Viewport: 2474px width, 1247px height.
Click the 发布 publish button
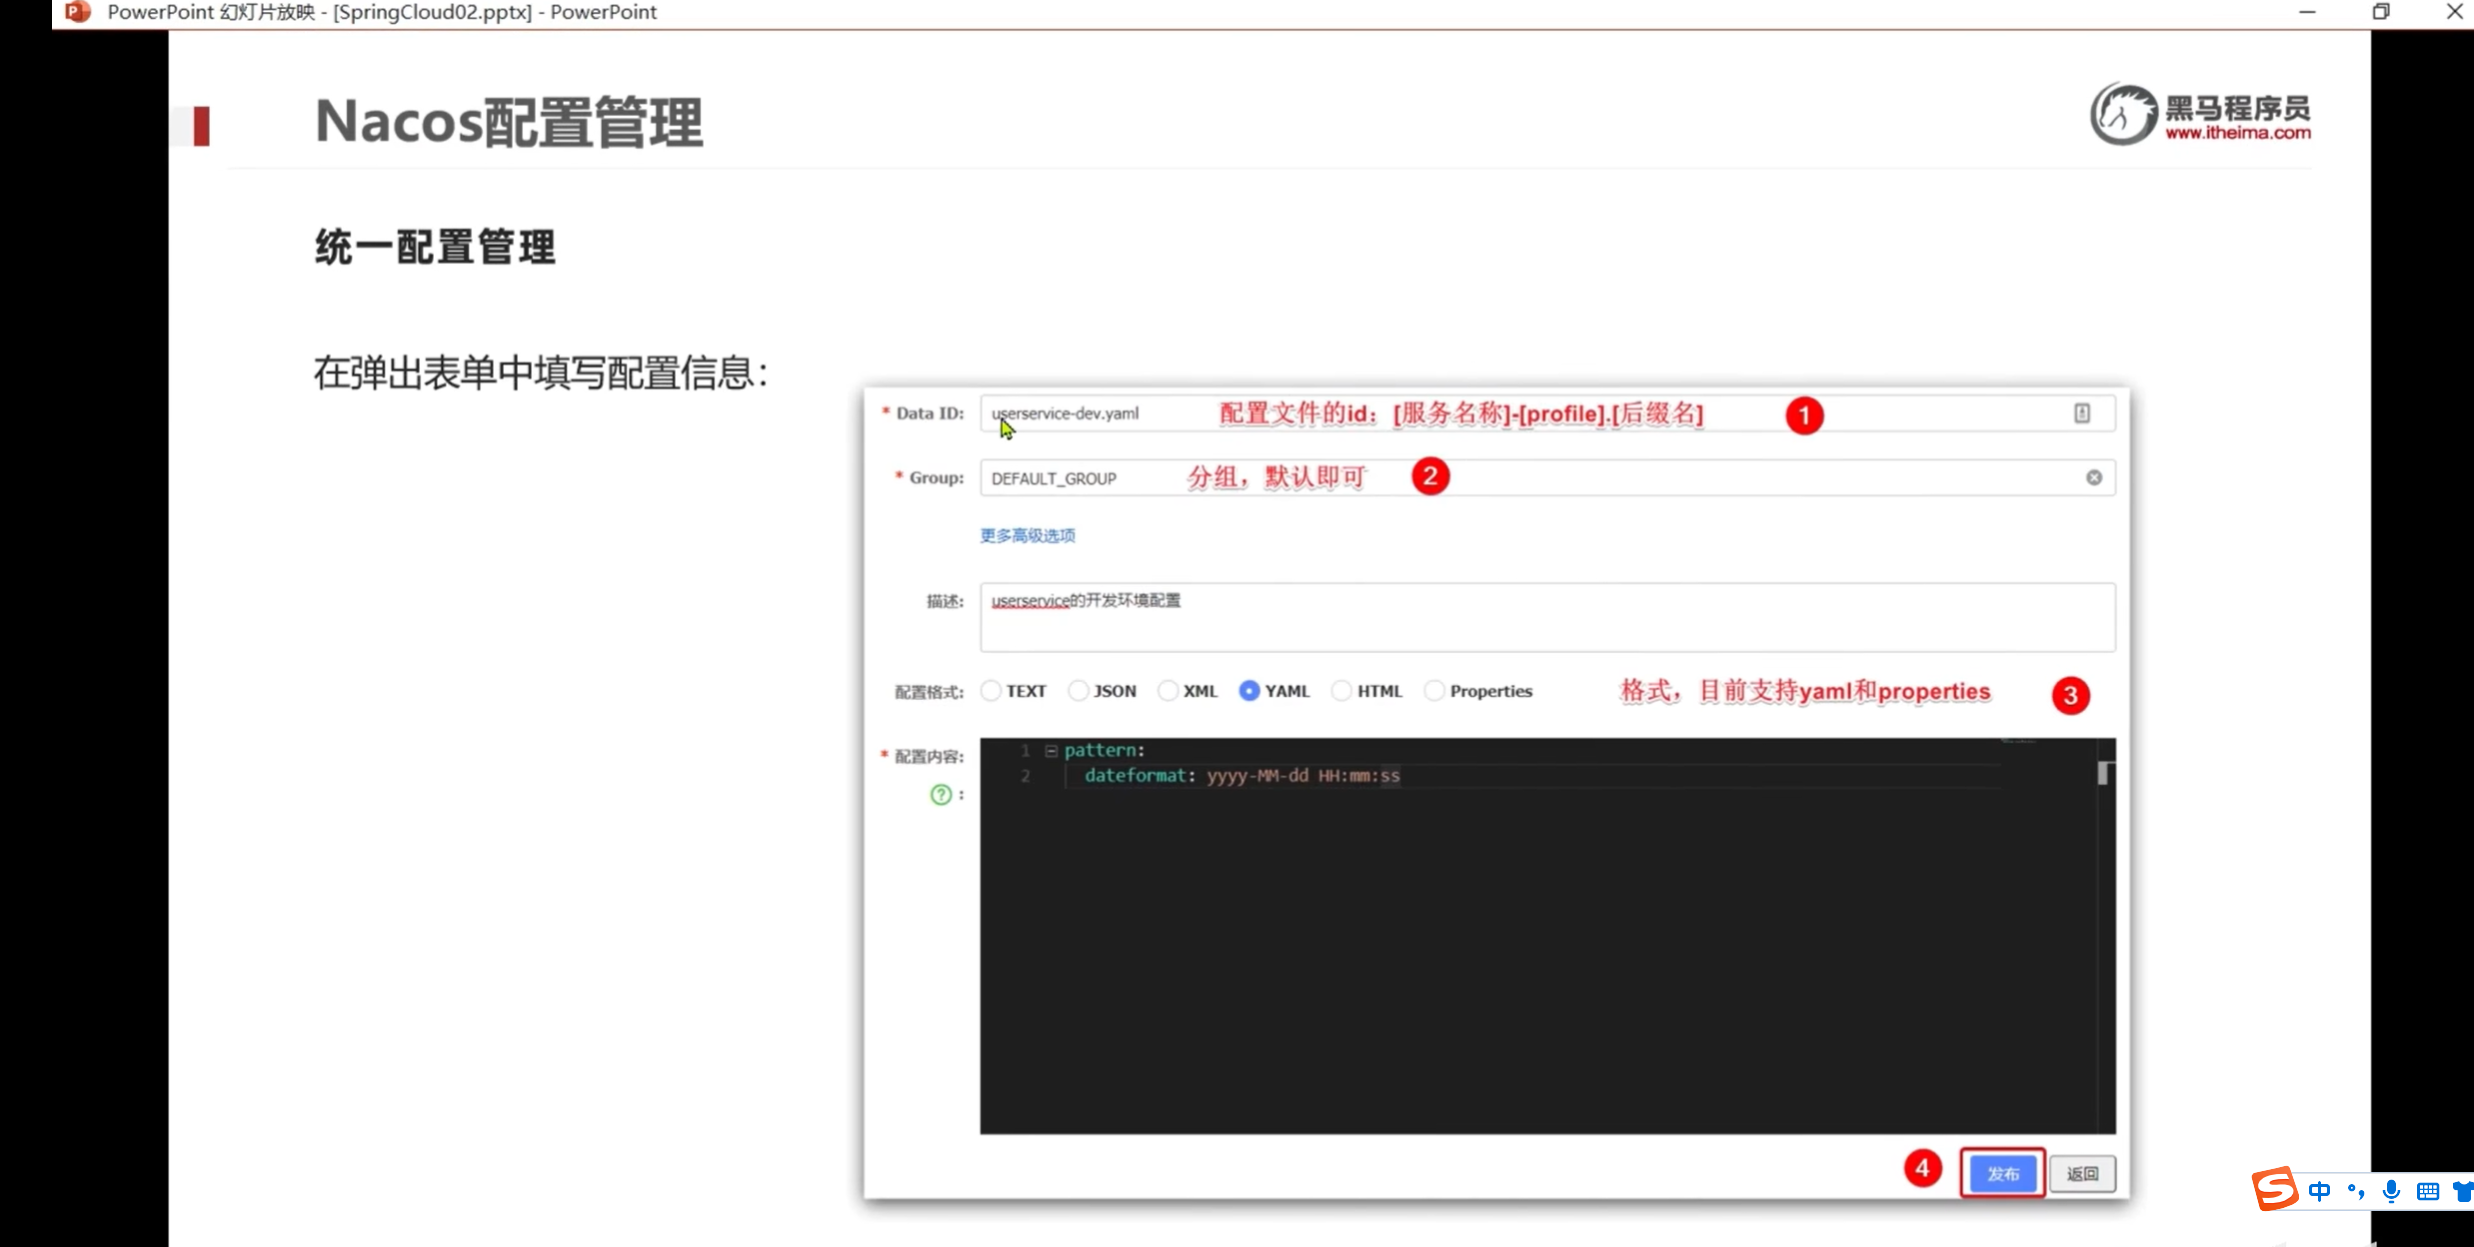pyautogui.click(x=2002, y=1174)
